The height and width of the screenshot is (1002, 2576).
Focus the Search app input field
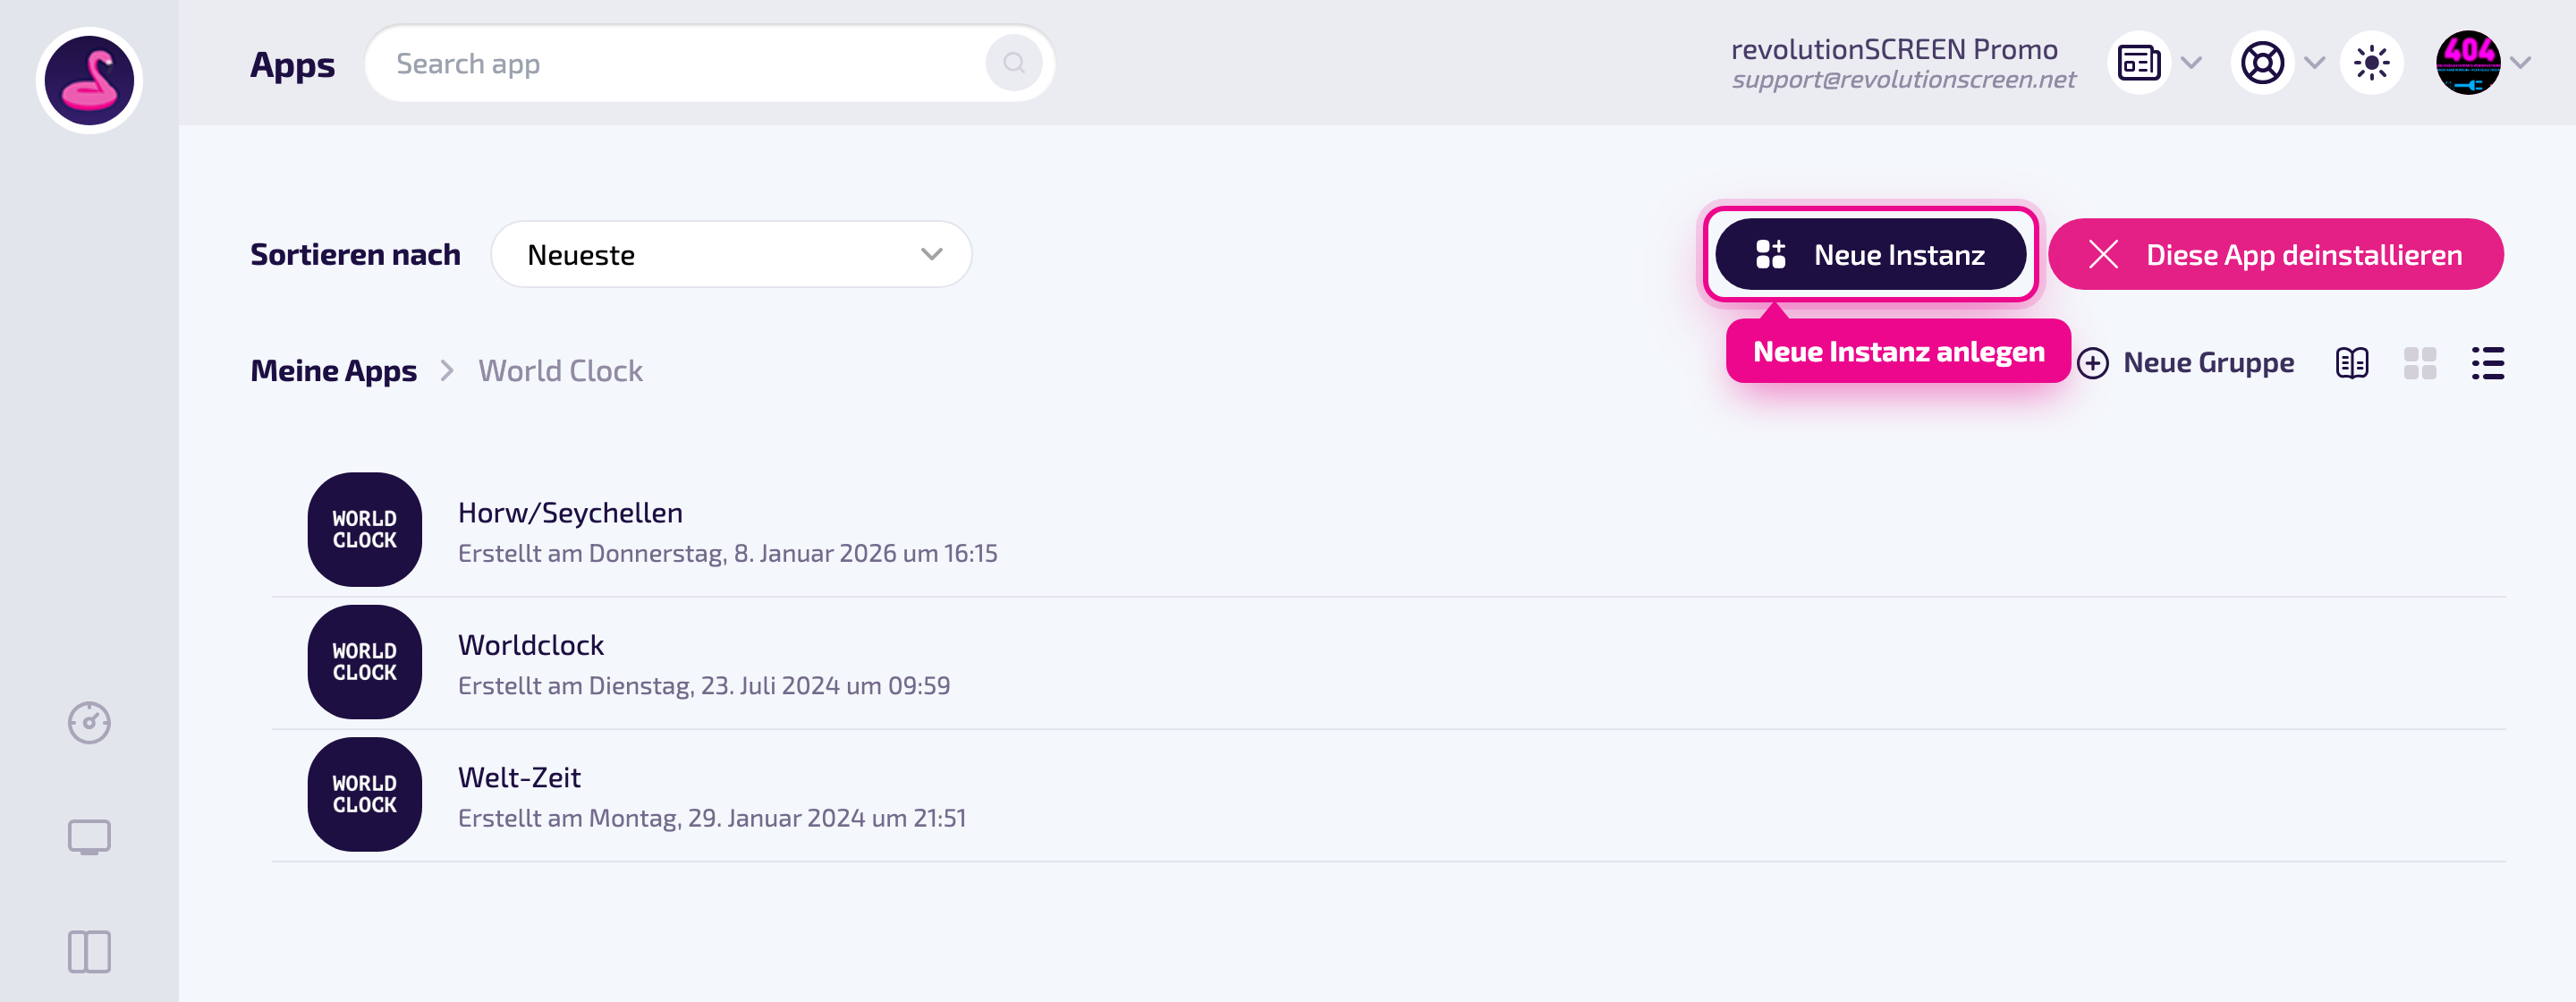click(688, 63)
